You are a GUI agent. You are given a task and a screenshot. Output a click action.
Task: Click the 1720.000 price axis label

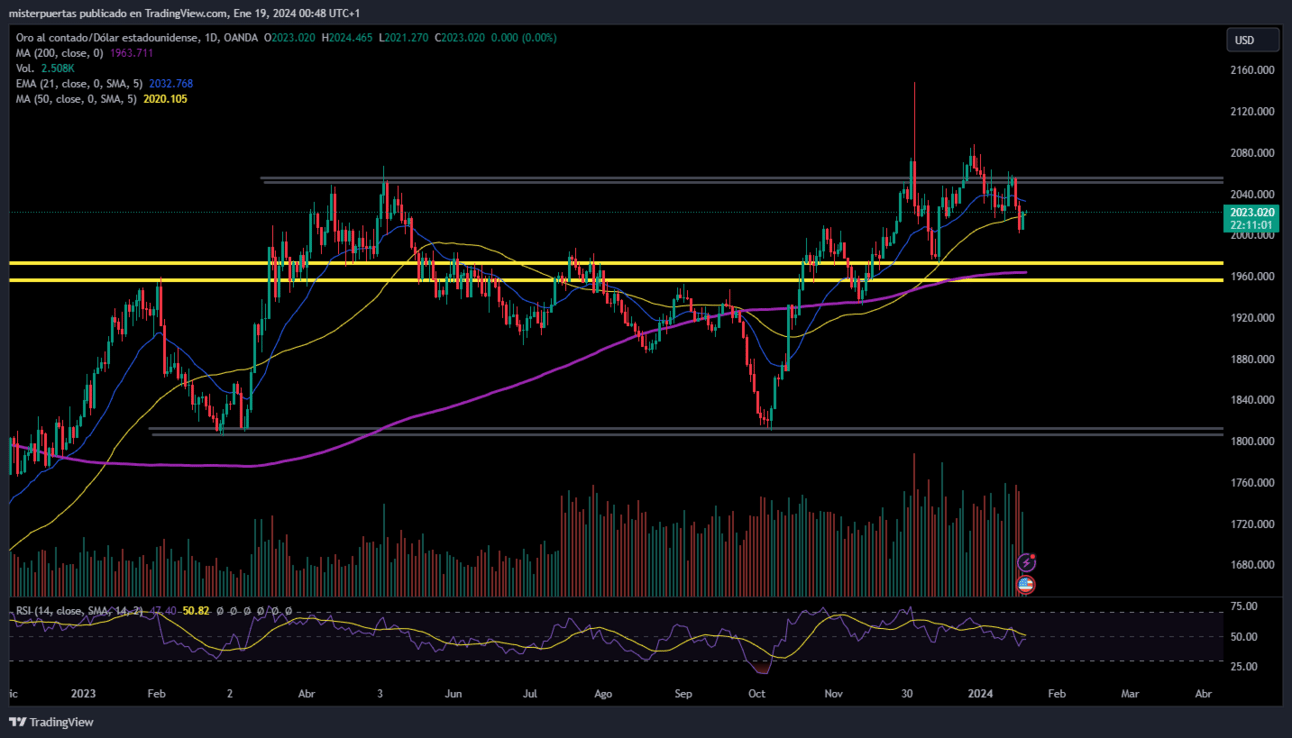[1252, 523]
